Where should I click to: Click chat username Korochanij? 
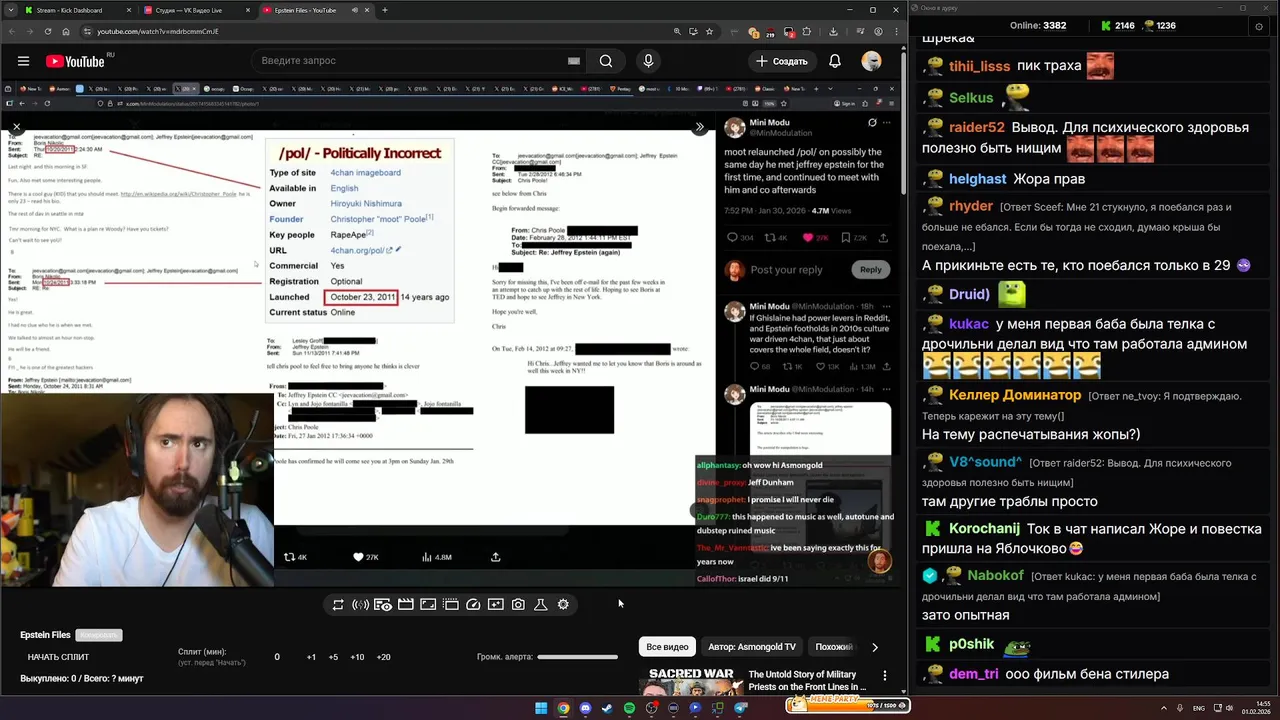click(984, 529)
